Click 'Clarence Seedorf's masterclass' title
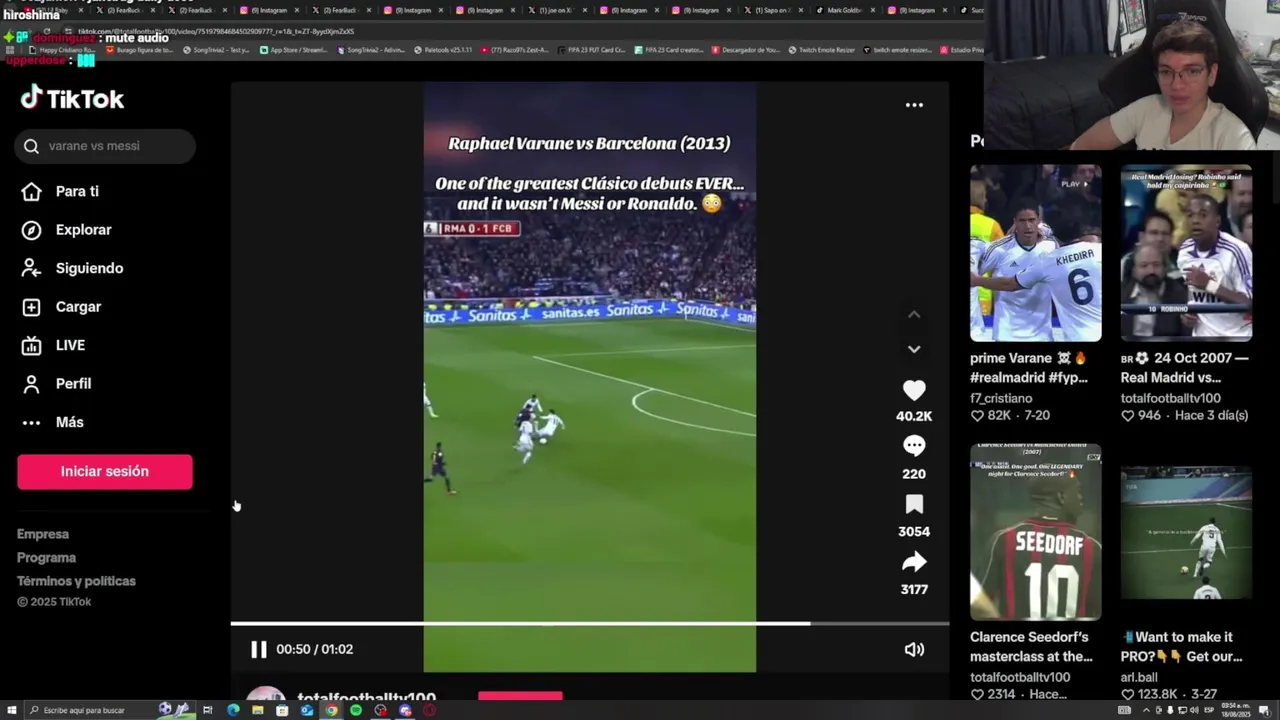1280x720 pixels. [x=1031, y=647]
